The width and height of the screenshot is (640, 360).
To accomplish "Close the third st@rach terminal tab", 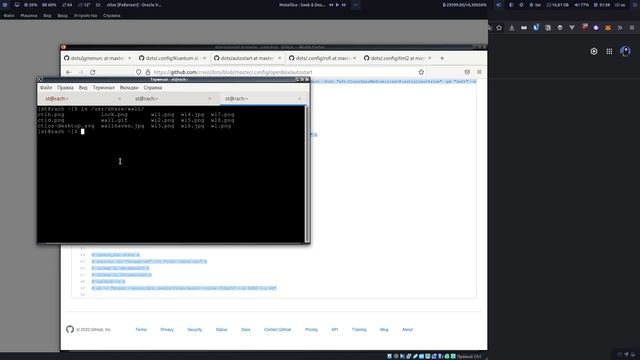I will [x=300, y=99].
